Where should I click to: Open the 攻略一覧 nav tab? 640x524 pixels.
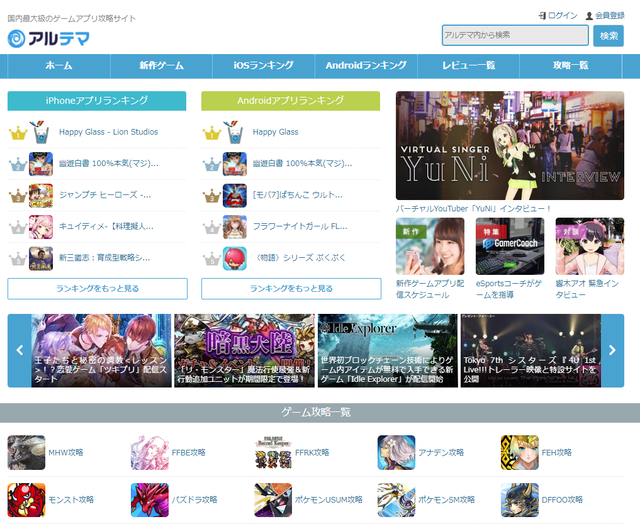tap(571, 65)
